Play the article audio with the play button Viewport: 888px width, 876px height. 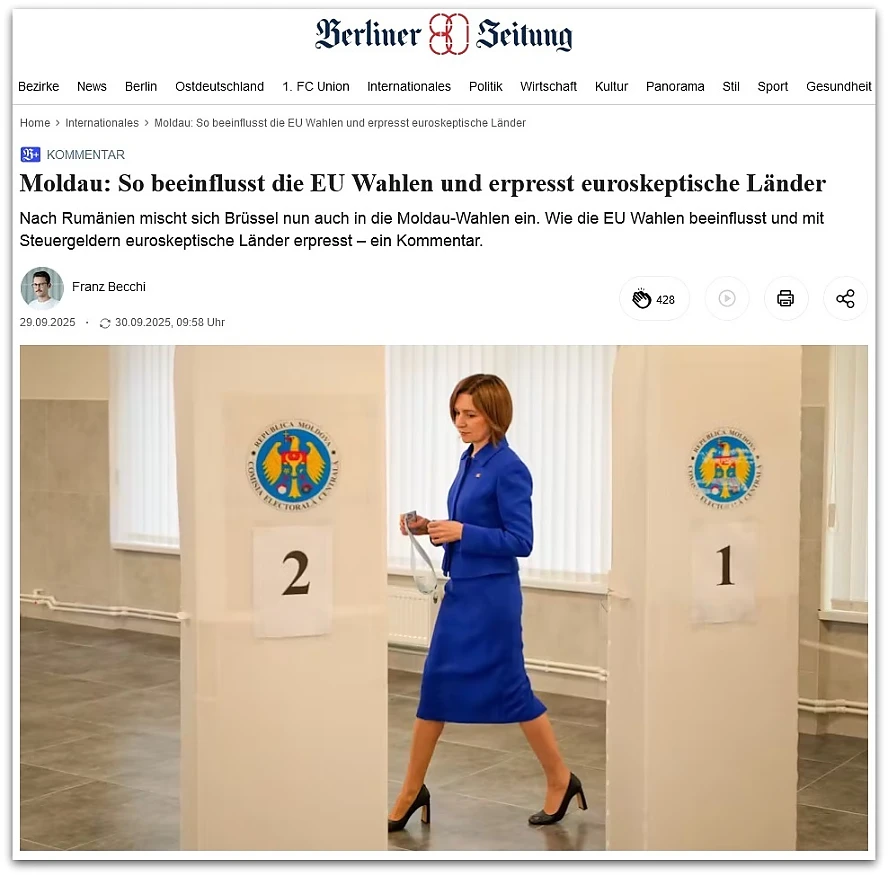click(x=727, y=298)
